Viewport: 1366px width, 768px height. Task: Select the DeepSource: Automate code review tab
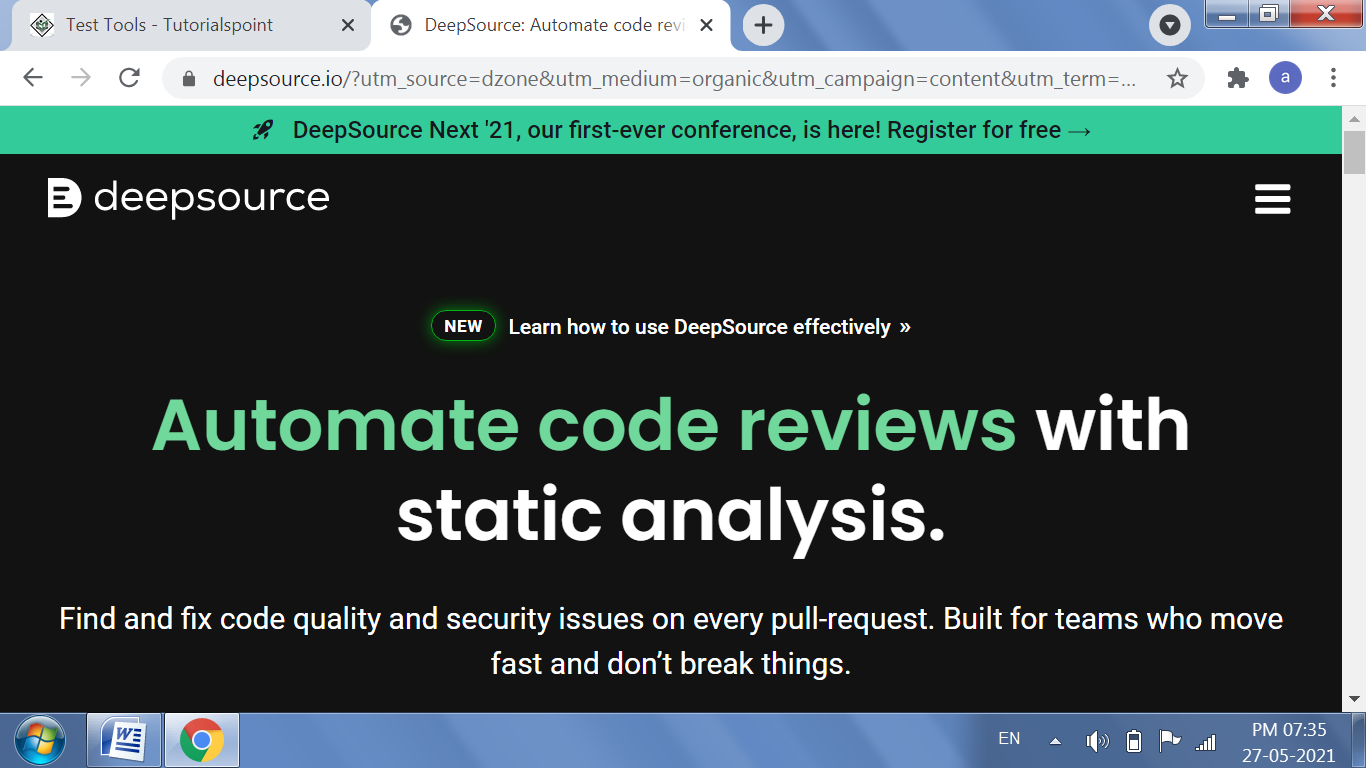[550, 25]
